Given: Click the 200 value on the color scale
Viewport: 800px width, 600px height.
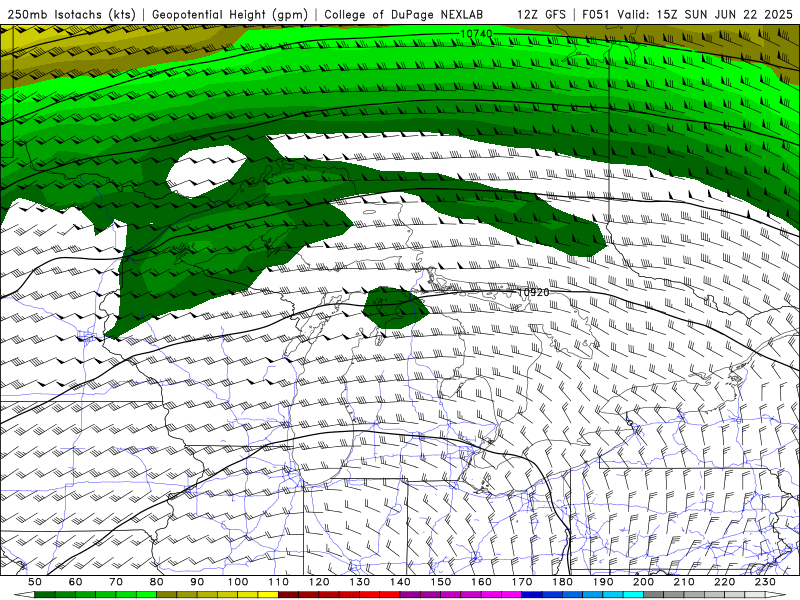Looking at the screenshot, I should pyautogui.click(x=643, y=582).
